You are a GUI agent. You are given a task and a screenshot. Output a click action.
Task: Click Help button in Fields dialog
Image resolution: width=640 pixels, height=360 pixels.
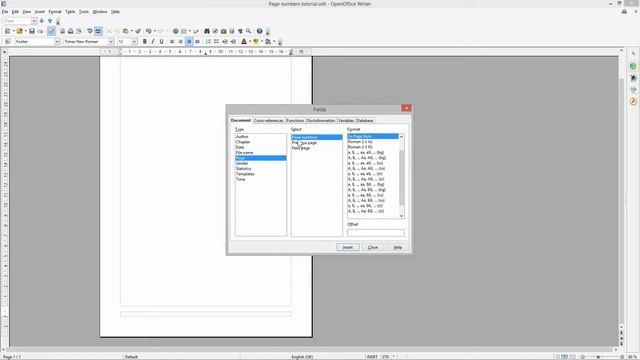pyautogui.click(x=398, y=247)
